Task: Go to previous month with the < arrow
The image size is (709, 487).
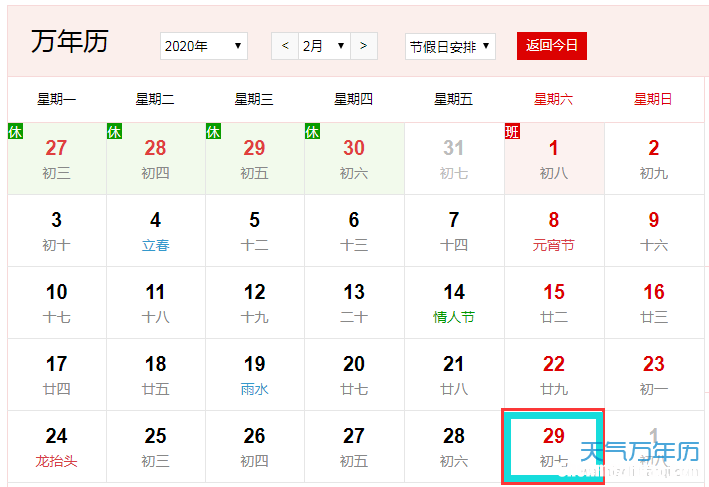Action: [x=285, y=46]
